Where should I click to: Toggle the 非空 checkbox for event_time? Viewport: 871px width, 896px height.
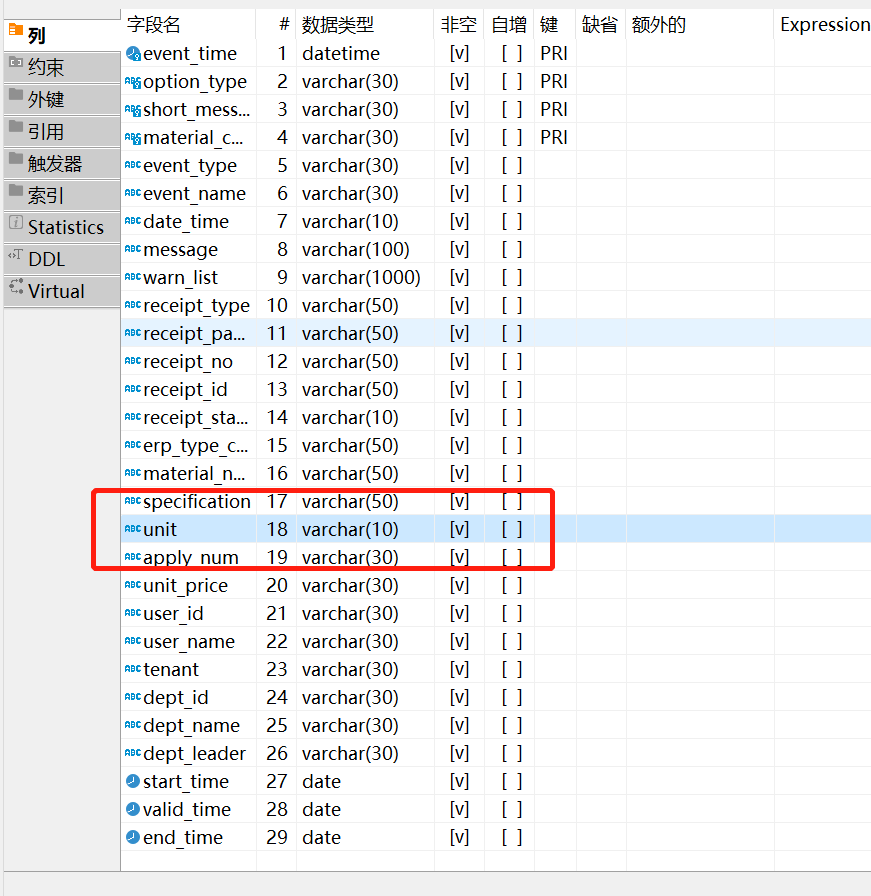[459, 54]
